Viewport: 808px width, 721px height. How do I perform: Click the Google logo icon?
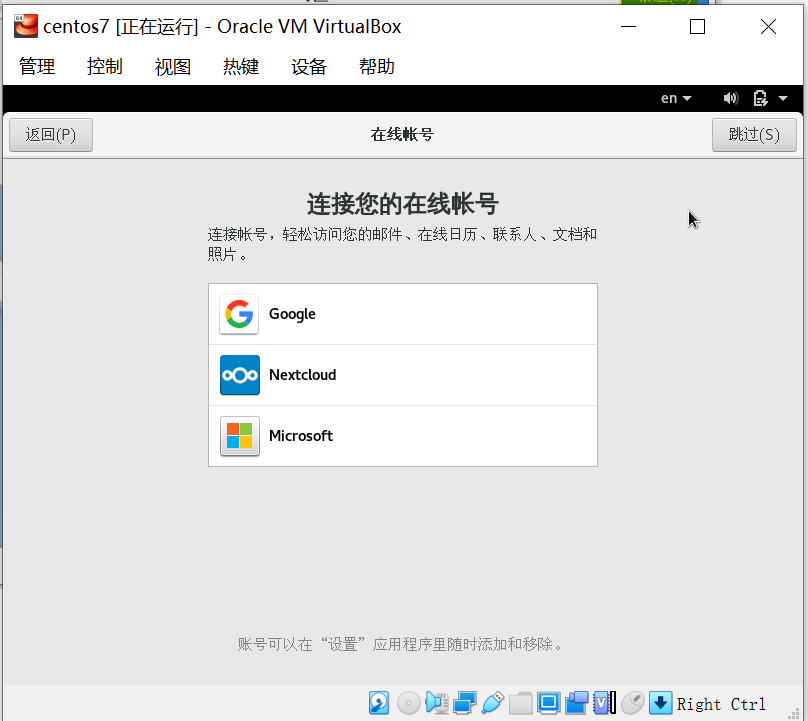239,314
